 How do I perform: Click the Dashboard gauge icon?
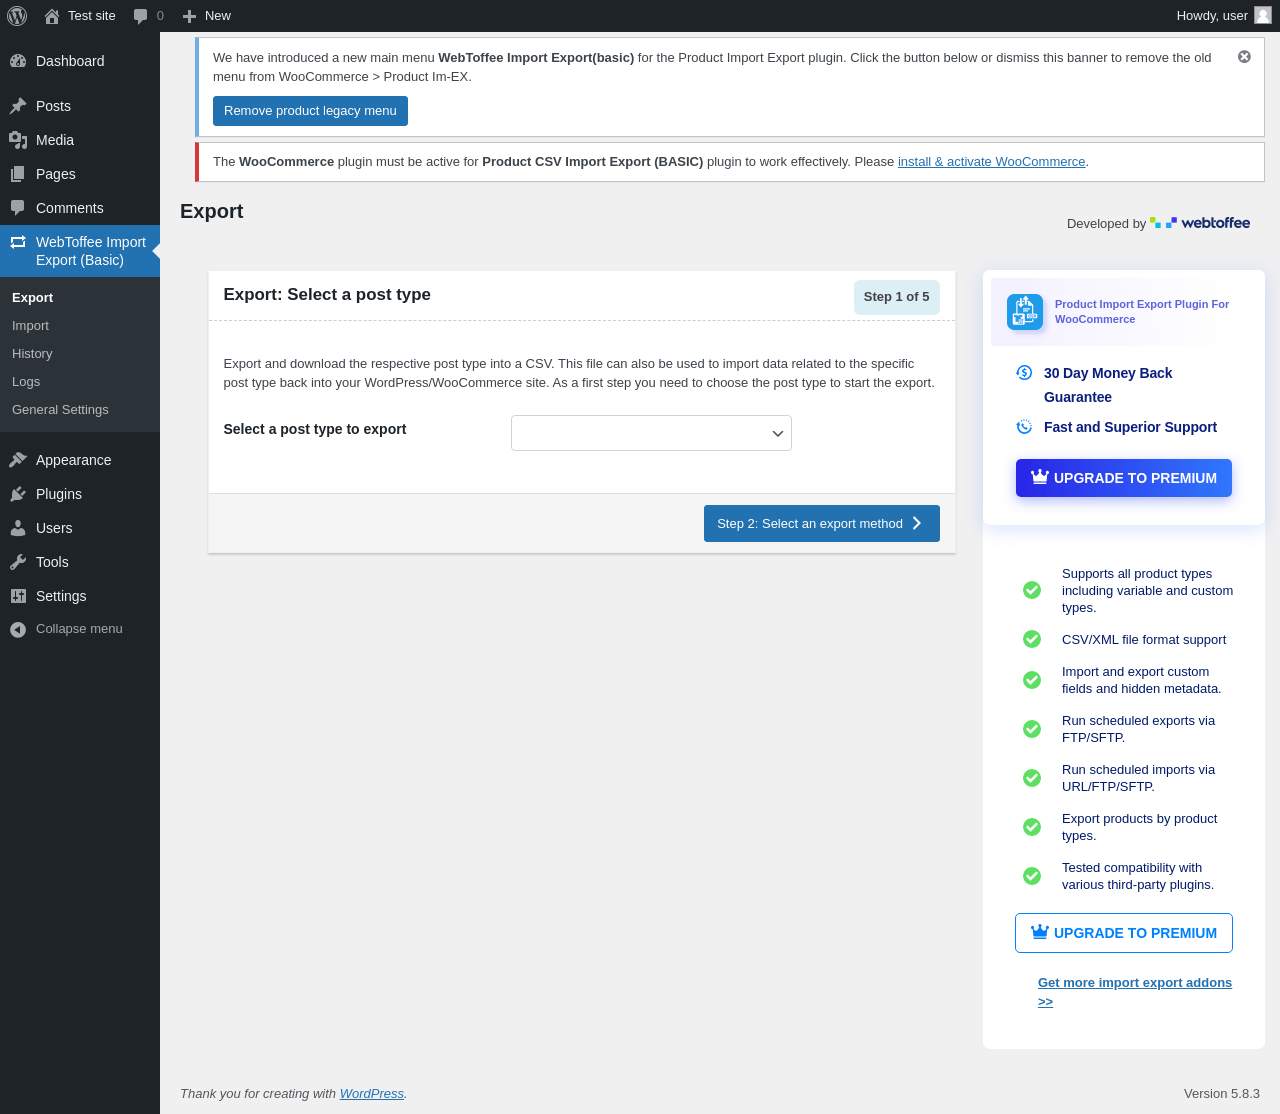click(18, 61)
